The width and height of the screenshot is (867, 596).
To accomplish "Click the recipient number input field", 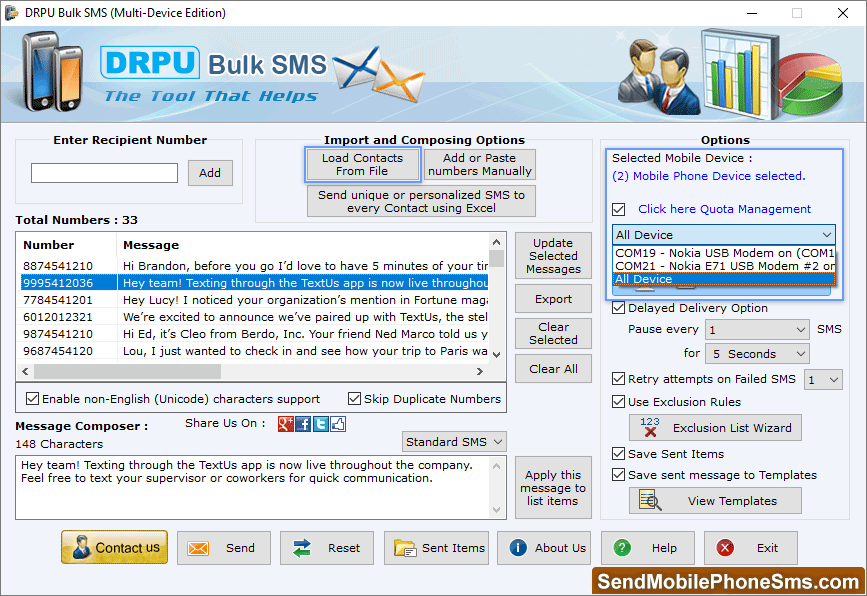I will [105, 173].
